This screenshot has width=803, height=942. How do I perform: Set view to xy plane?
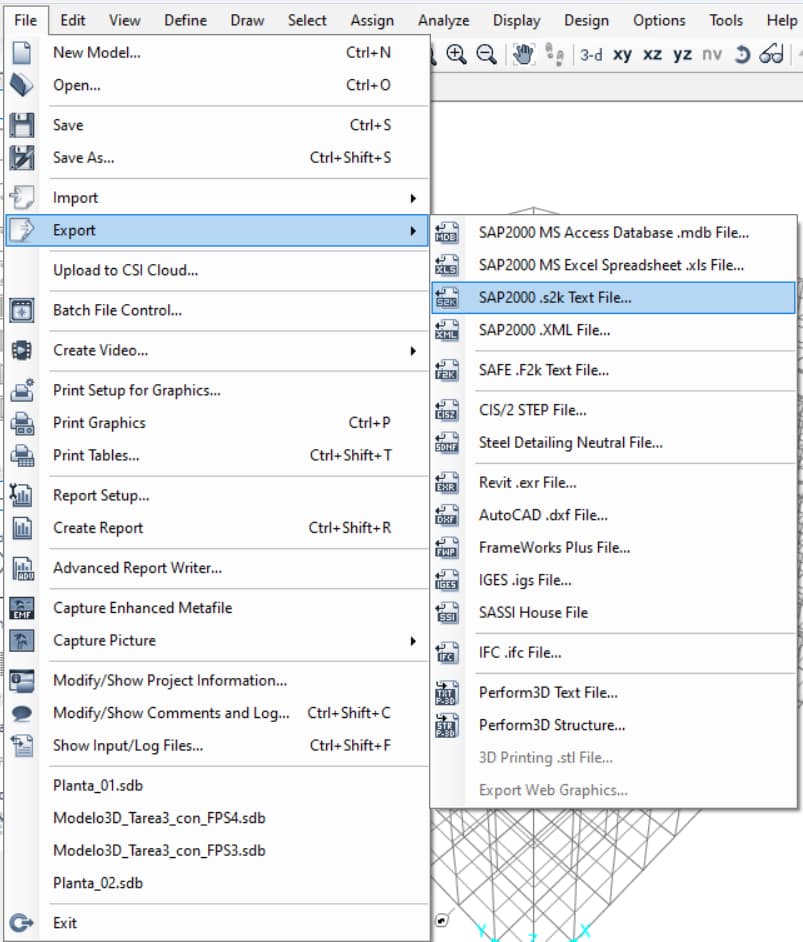pyautogui.click(x=622, y=55)
